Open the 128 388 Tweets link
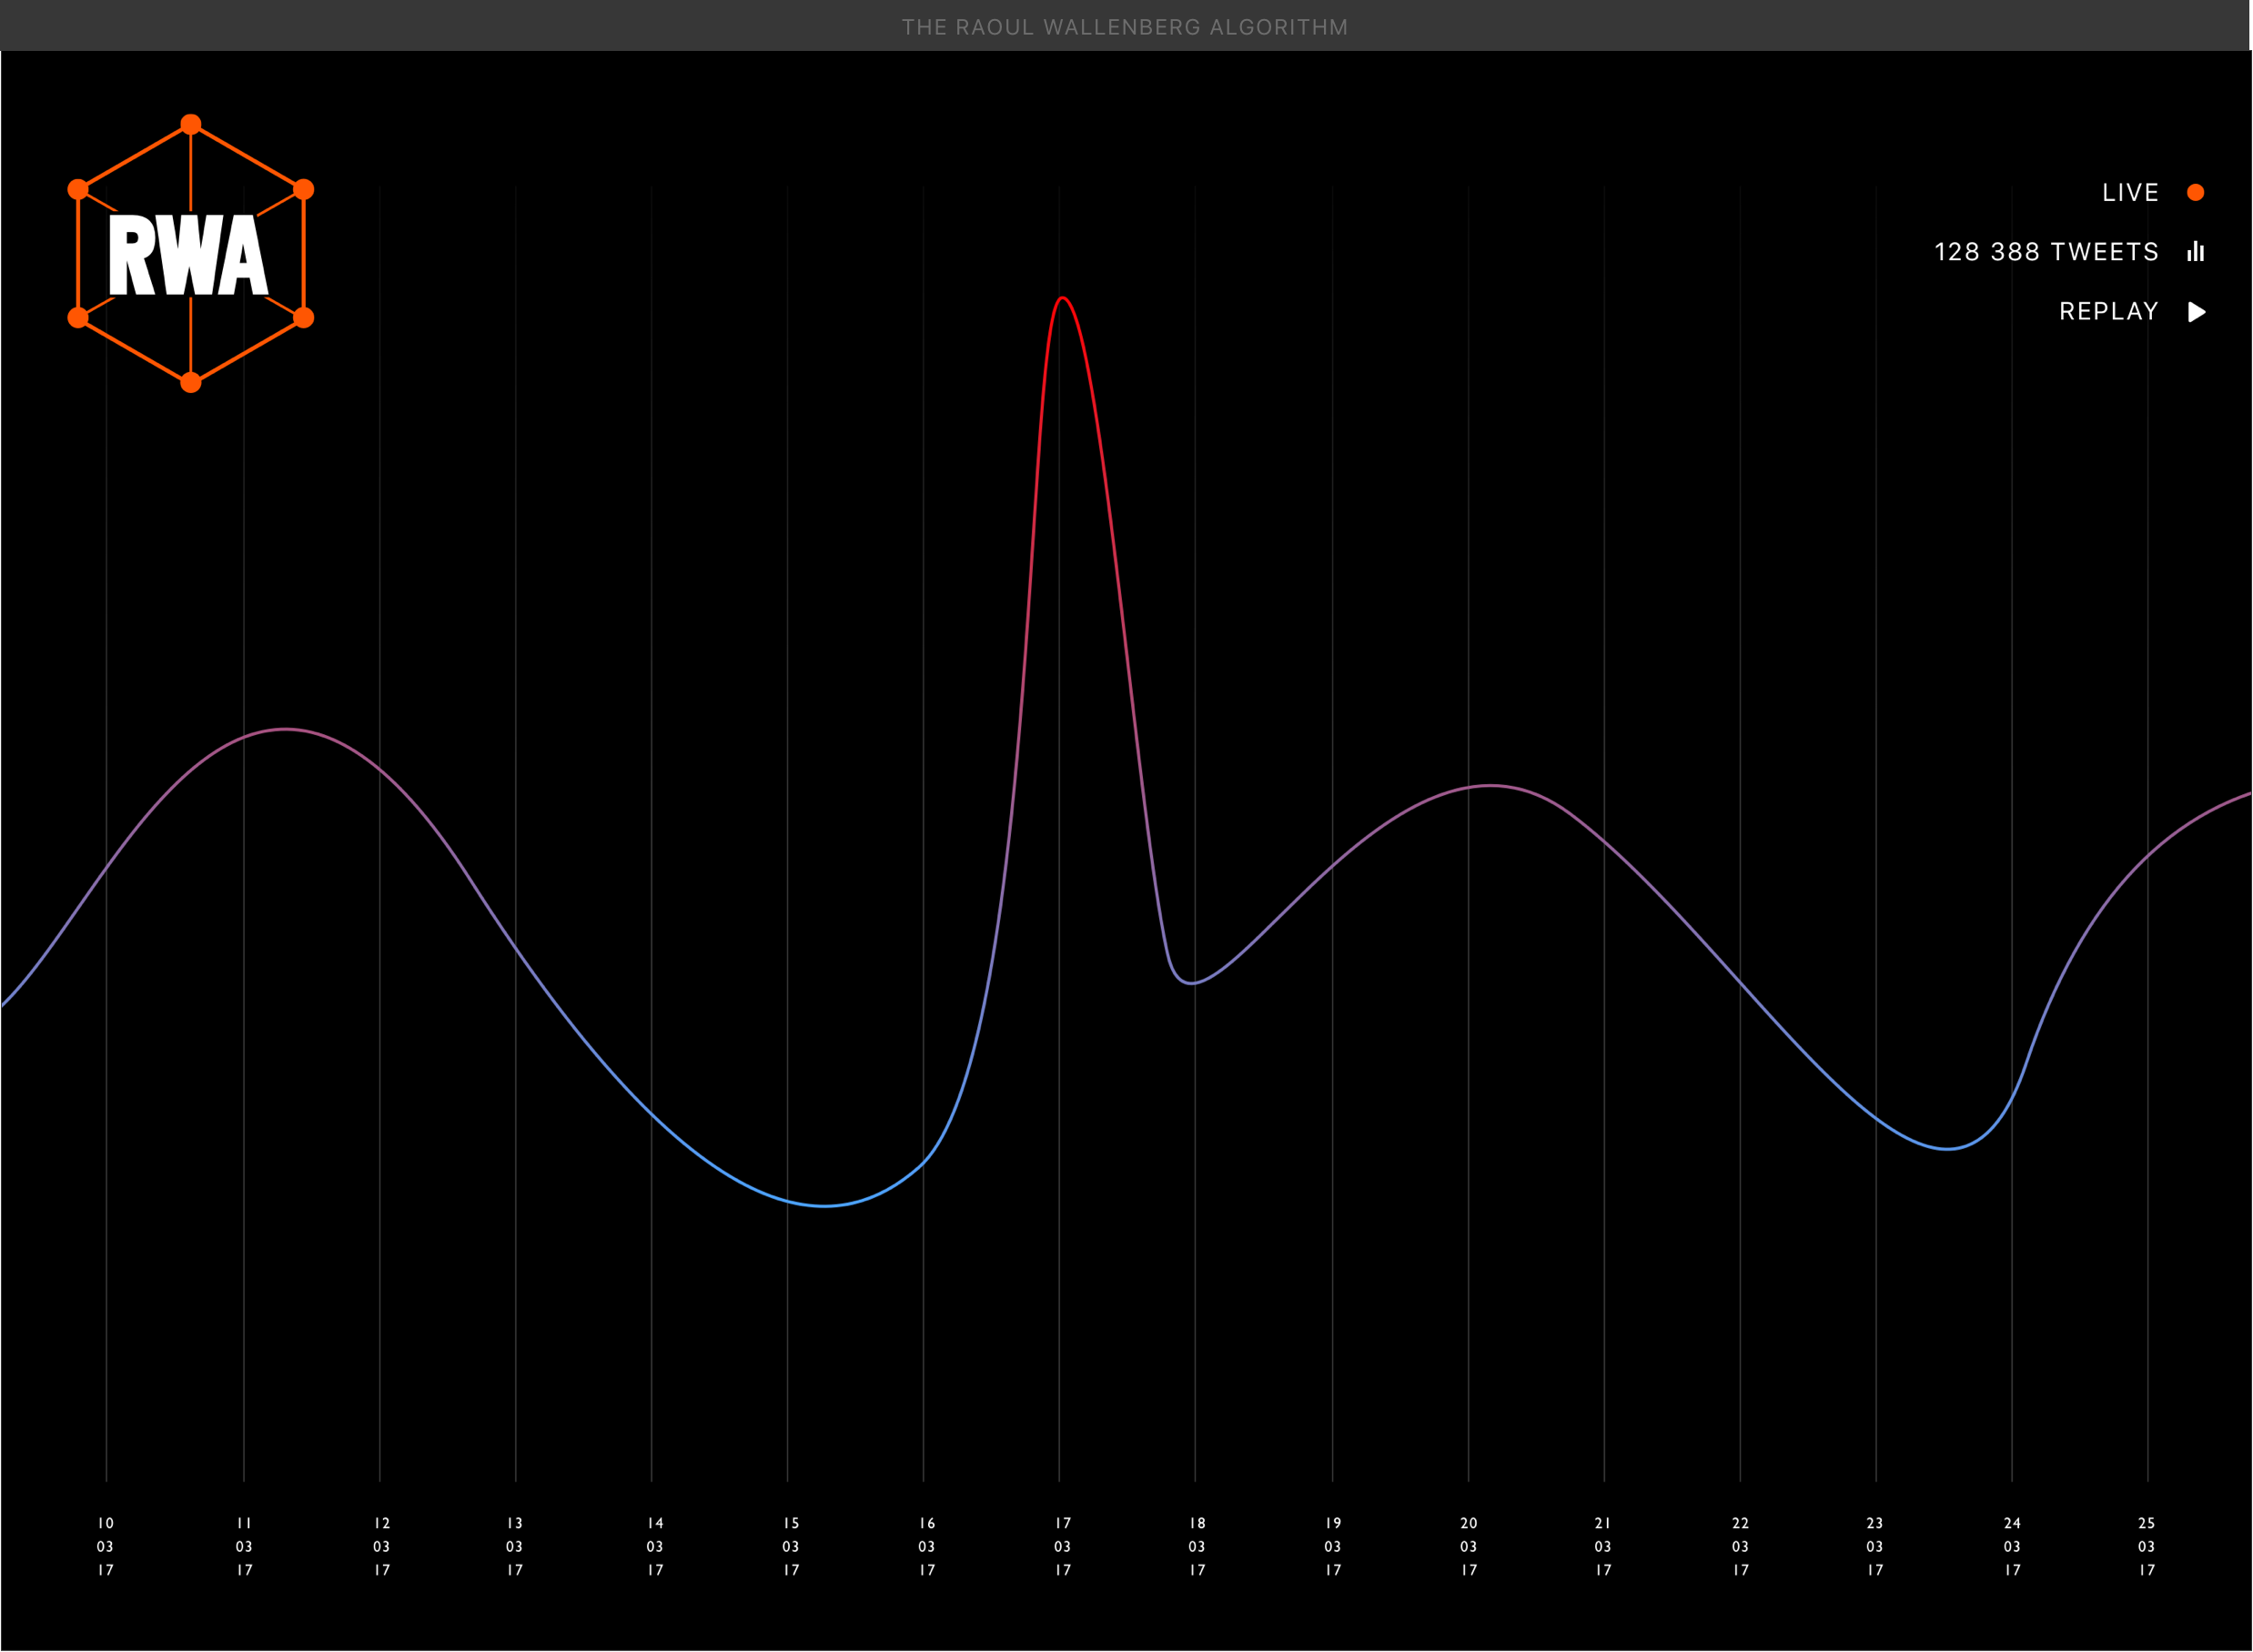 [x=2046, y=252]
